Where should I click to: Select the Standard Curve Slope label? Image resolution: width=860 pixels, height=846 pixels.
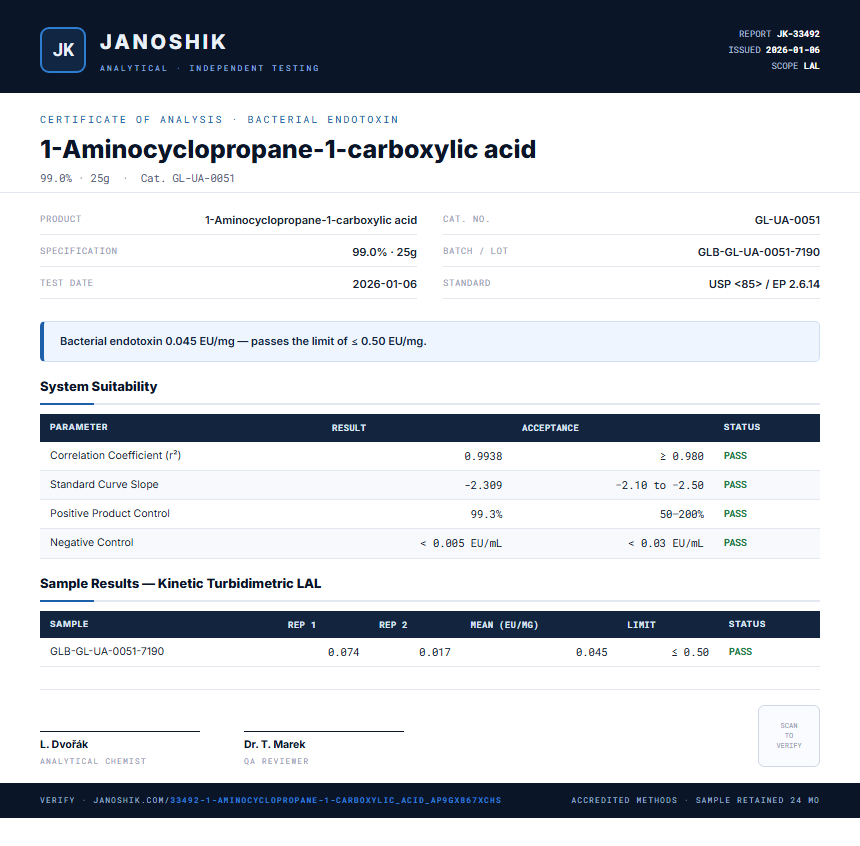[x=104, y=484]
